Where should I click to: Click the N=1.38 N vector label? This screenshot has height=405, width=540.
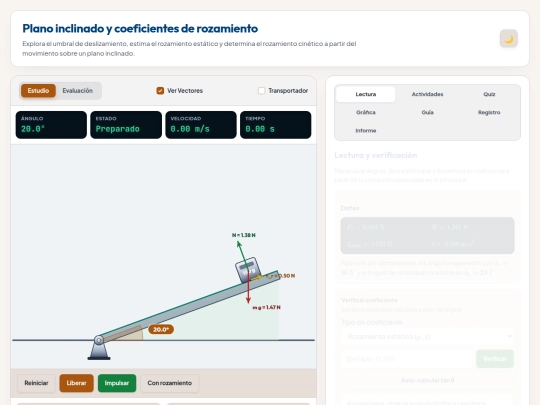pyautogui.click(x=243, y=235)
